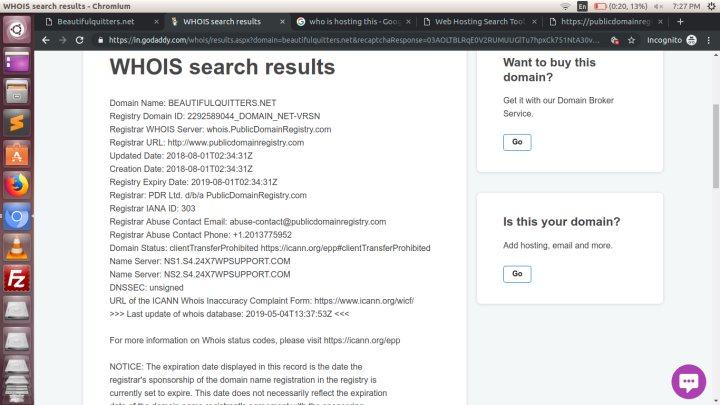Click Go under Is this your domain
This screenshot has height=405, width=720.
tap(517, 274)
